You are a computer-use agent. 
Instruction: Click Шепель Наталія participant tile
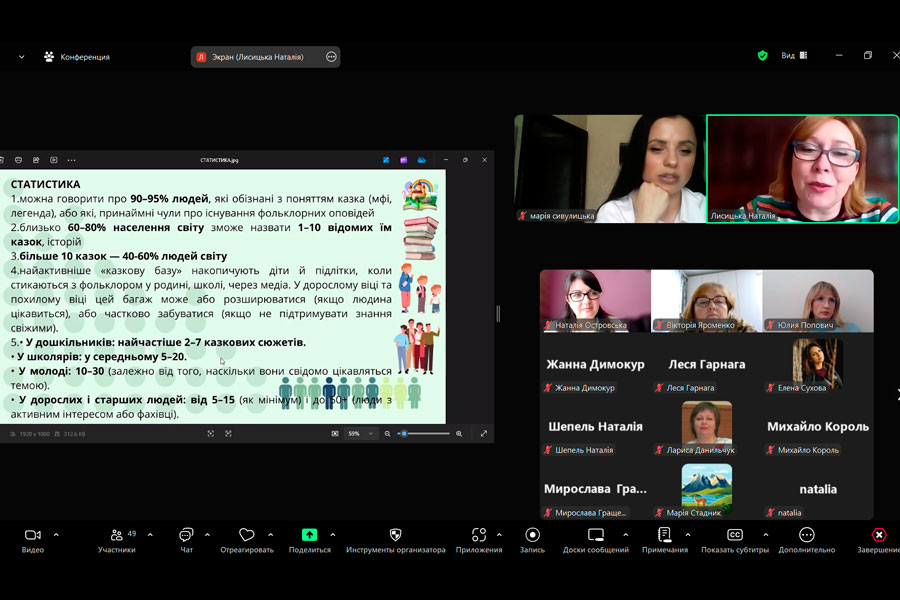tap(595, 427)
